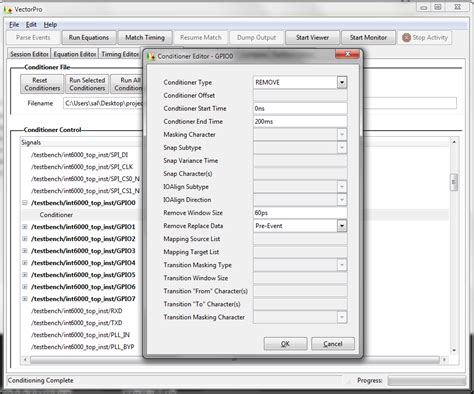Select the TXD signal row
The width and height of the screenshot is (474, 394).
tap(77, 323)
